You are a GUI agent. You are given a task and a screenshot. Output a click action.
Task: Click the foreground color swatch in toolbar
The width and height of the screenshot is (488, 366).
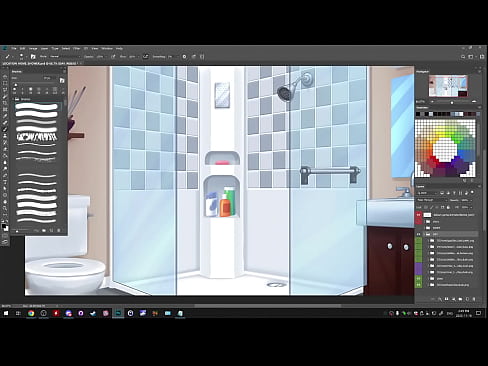click(4, 226)
